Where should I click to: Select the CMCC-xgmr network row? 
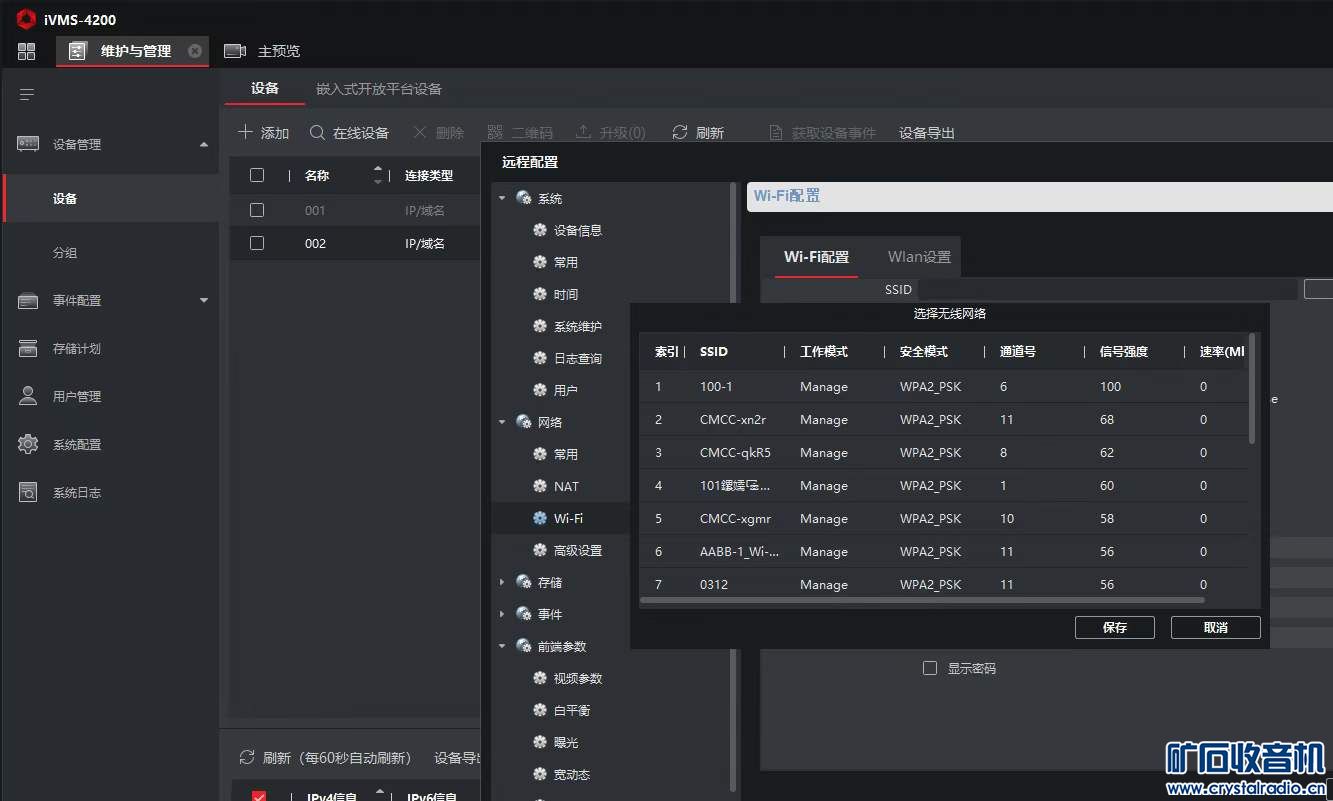click(943, 518)
